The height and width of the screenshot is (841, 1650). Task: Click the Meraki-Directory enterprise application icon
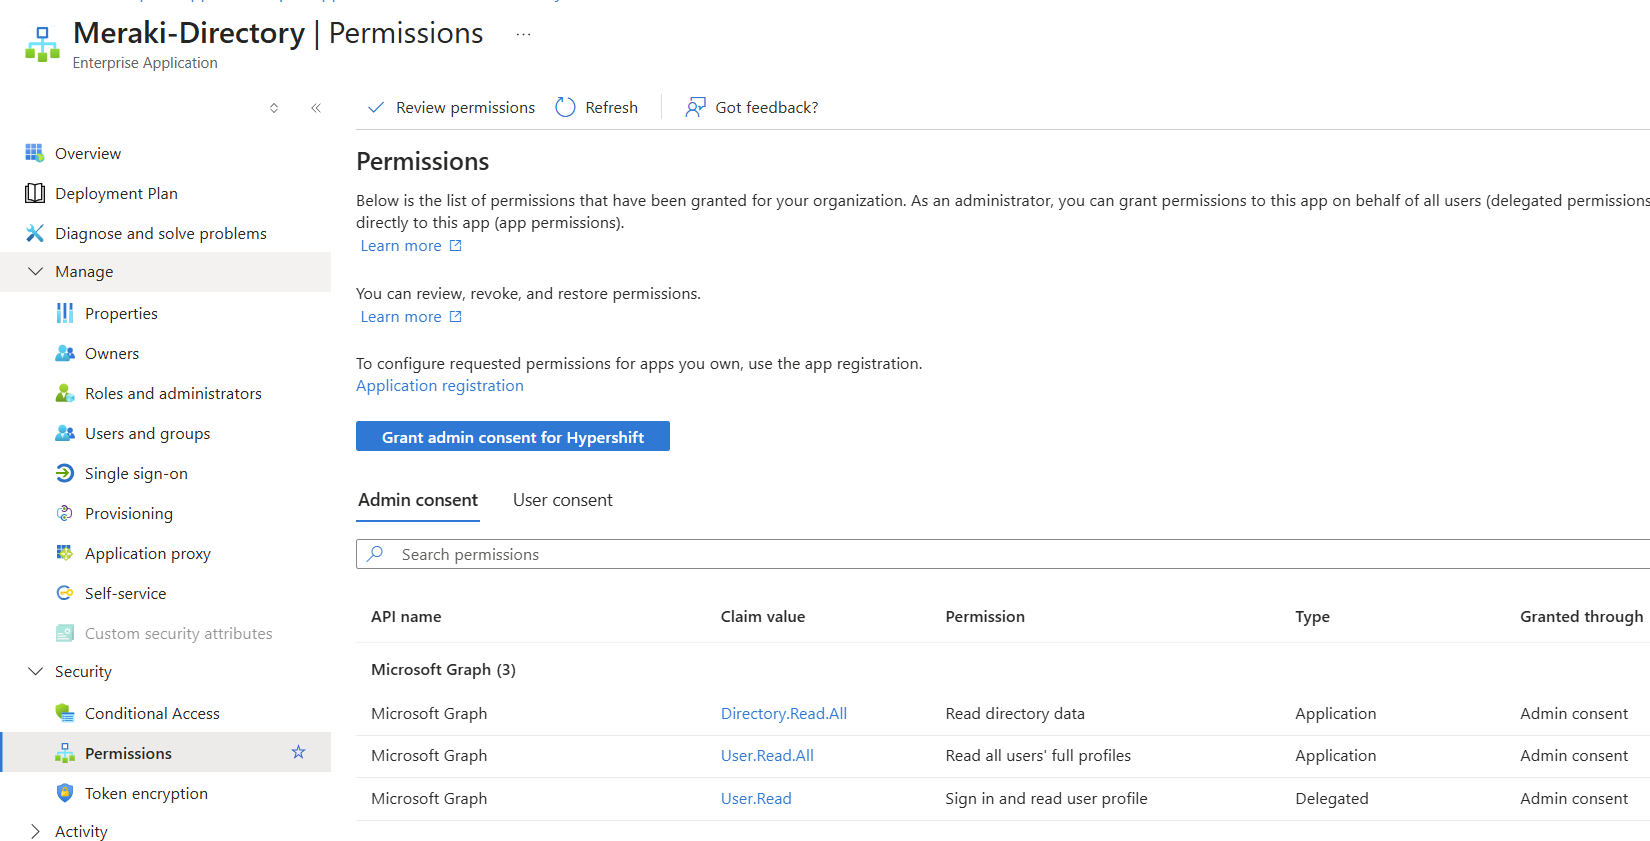pyautogui.click(x=42, y=45)
